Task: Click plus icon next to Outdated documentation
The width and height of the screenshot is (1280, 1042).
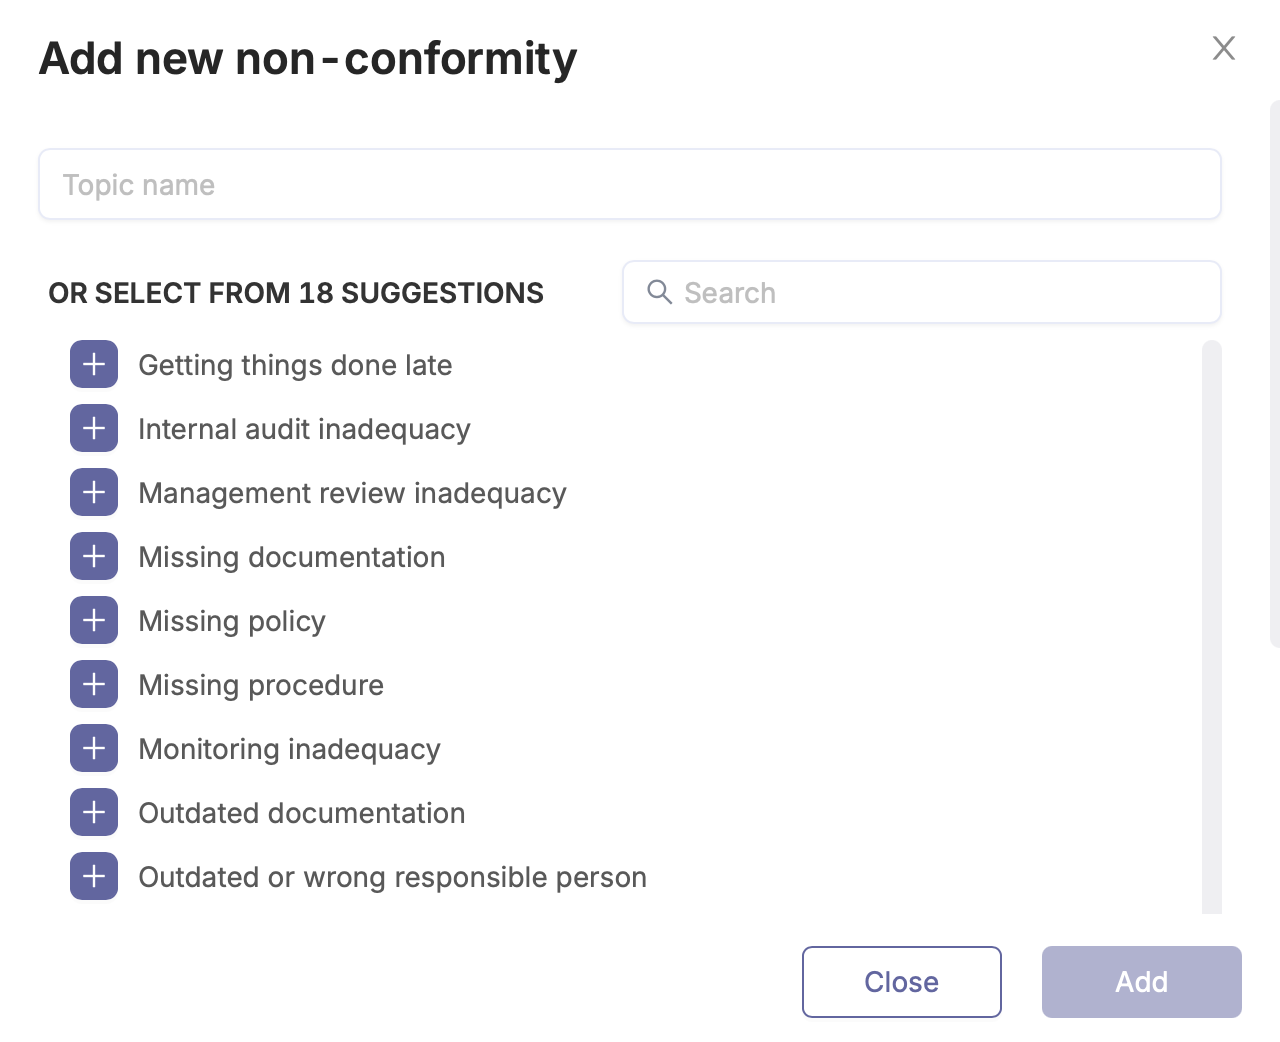Action: pyautogui.click(x=94, y=812)
